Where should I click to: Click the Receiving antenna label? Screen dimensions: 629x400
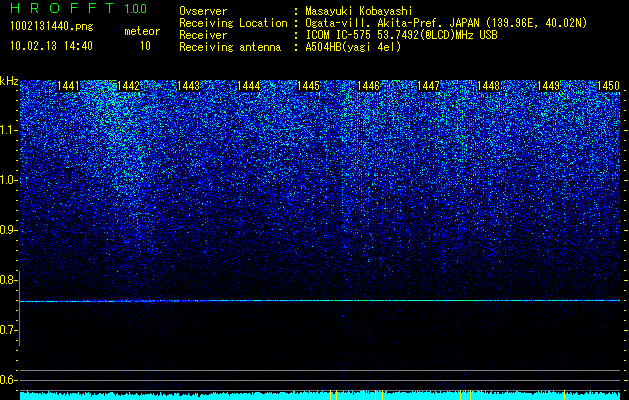pos(230,47)
